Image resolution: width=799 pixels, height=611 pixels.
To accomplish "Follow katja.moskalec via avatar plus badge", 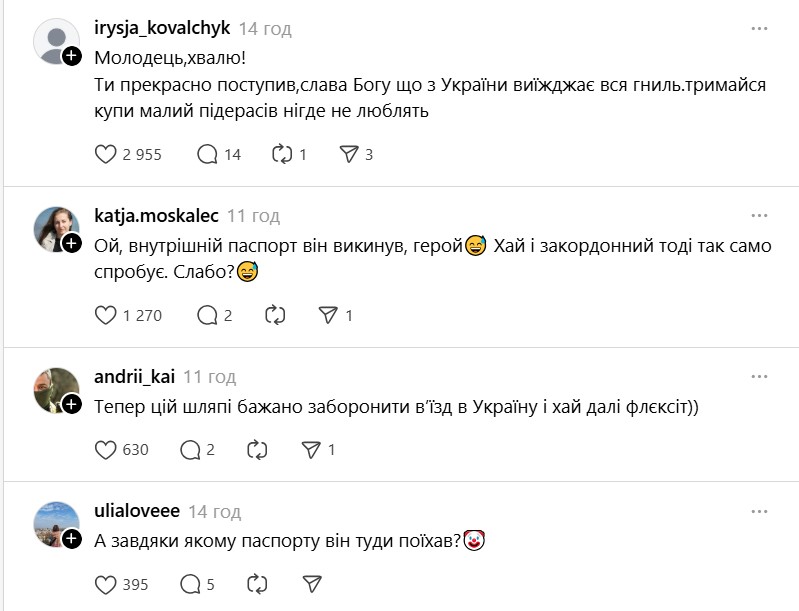I will pos(72,243).
